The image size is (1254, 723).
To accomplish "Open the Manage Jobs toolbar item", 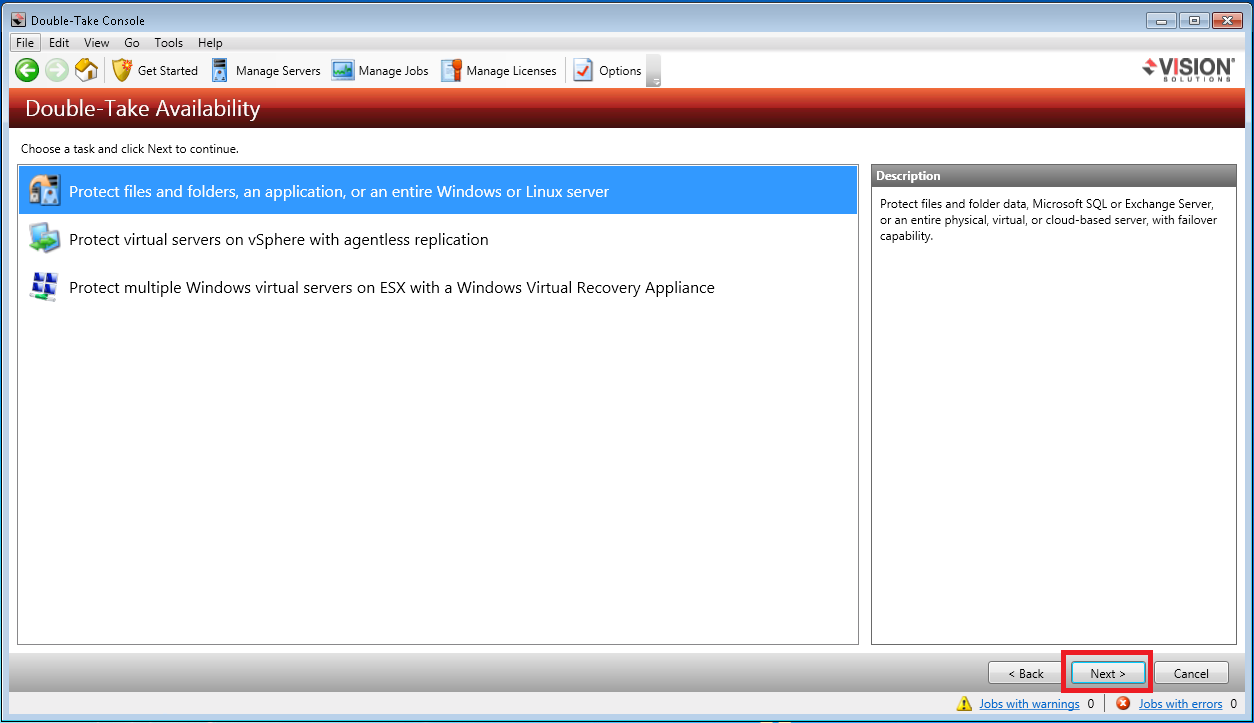I will click(380, 70).
